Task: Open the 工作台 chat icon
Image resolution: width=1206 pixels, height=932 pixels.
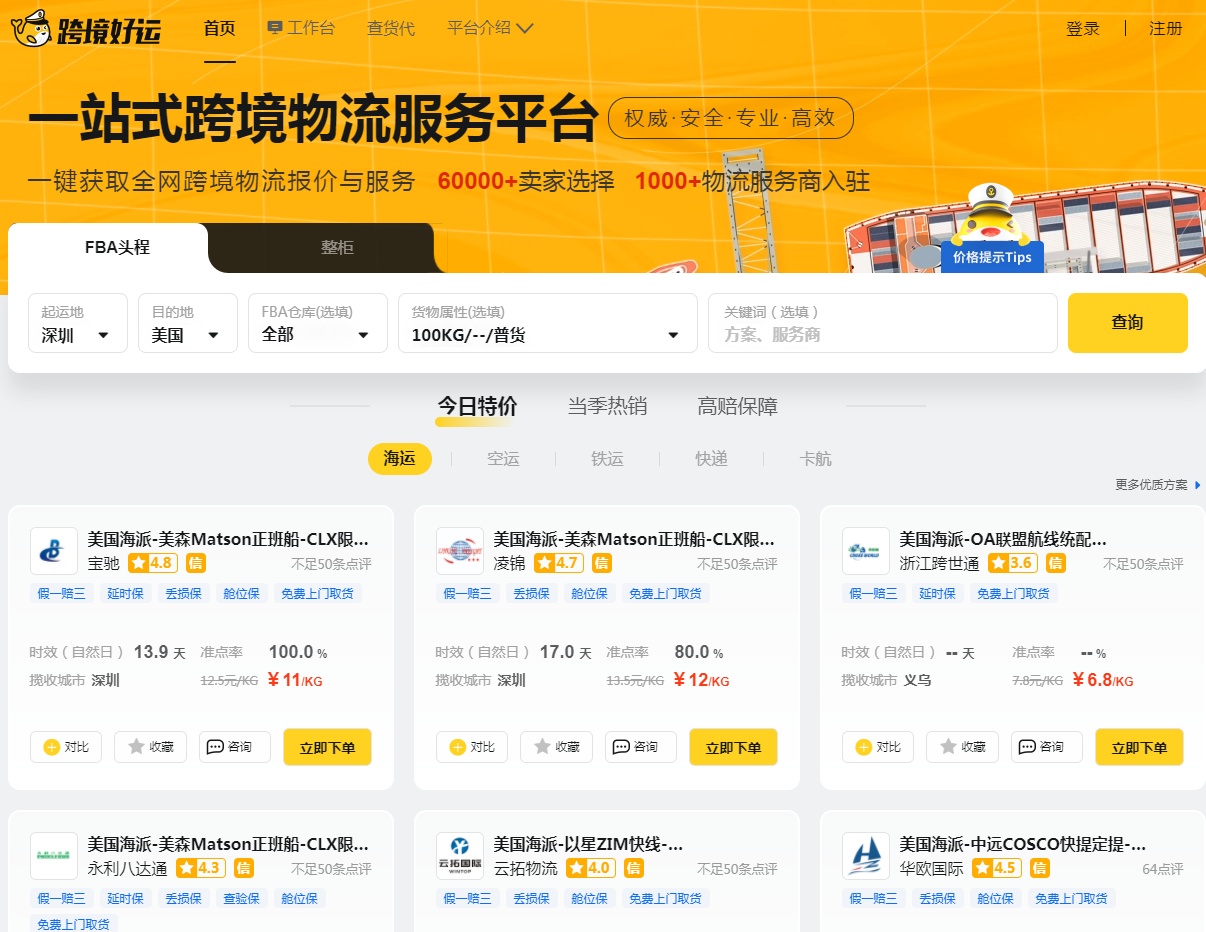Action: 275,28
